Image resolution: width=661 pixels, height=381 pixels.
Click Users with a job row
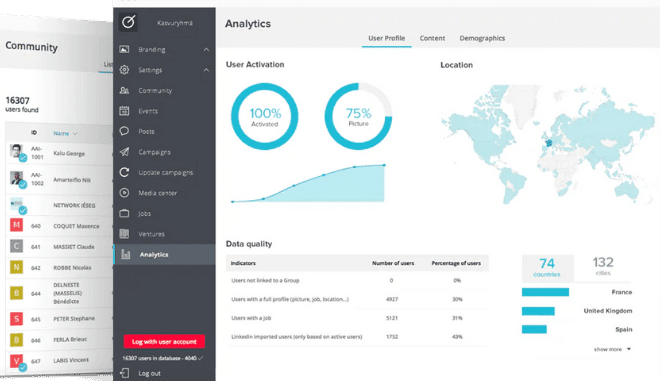[357, 318]
